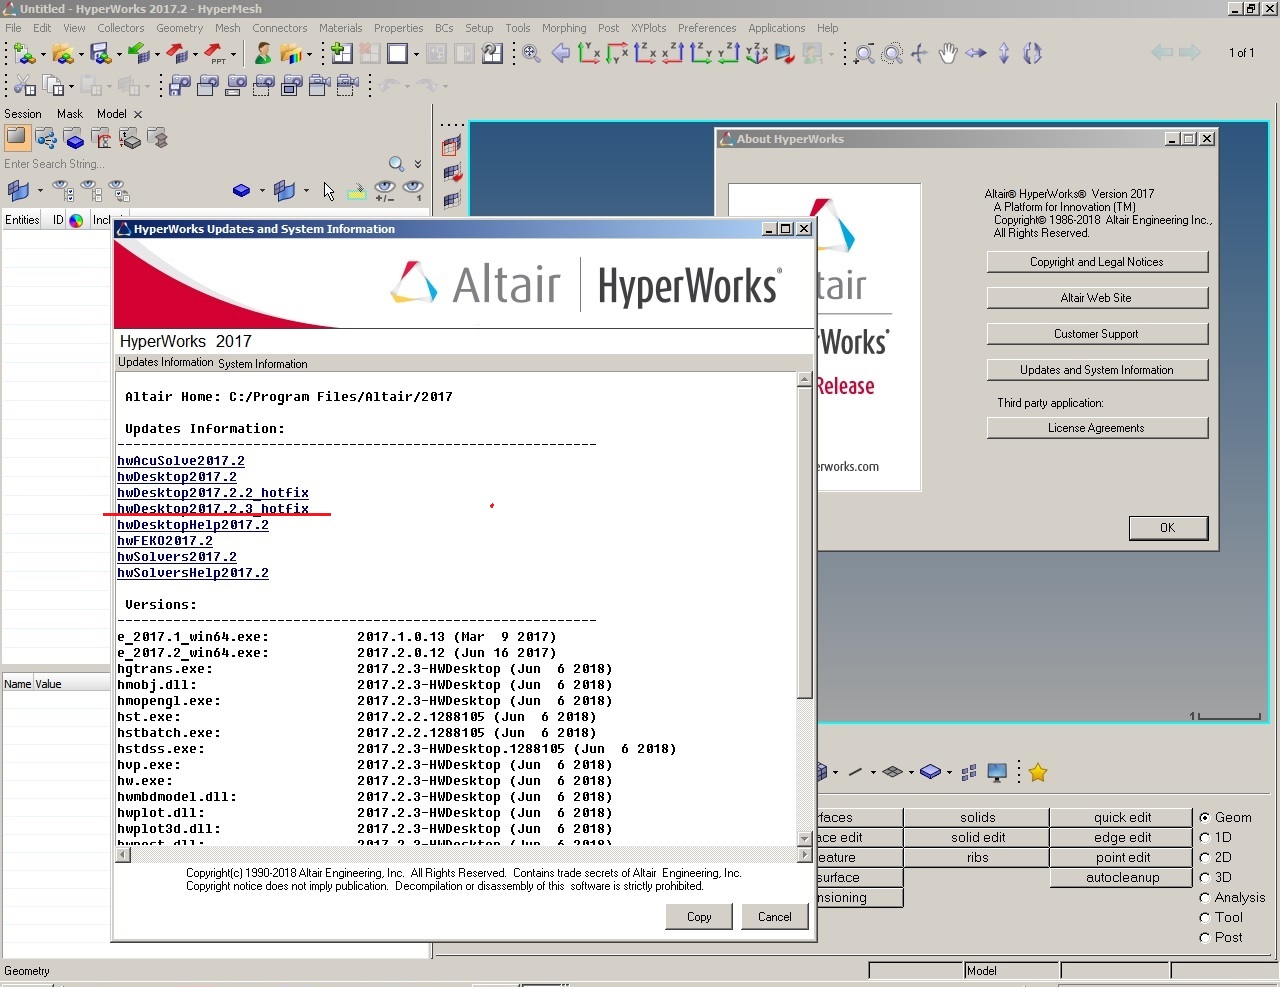
Task: Switch to Model view folder icon in browser
Action: [17, 138]
